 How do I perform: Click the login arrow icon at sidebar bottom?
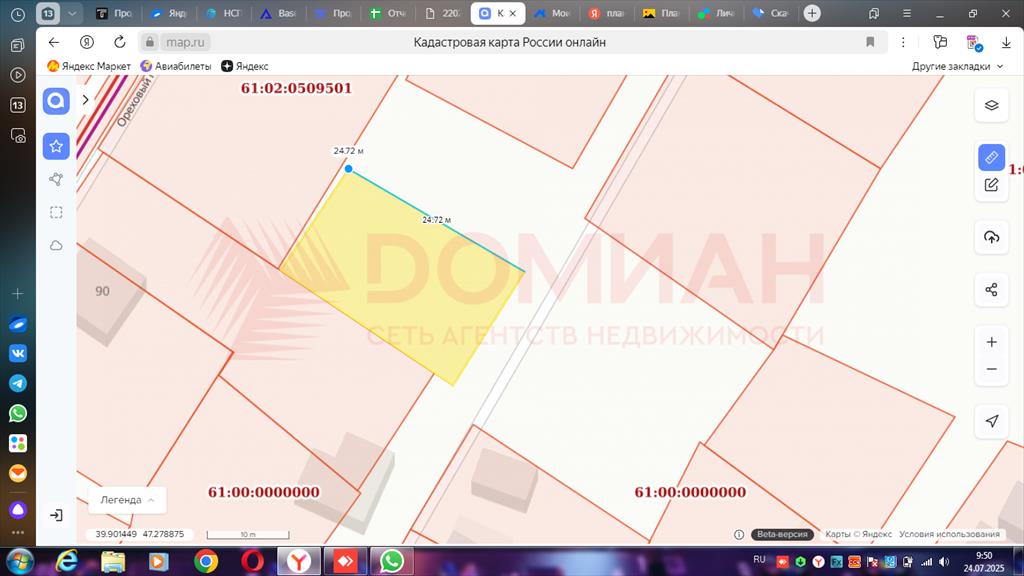(x=56, y=515)
